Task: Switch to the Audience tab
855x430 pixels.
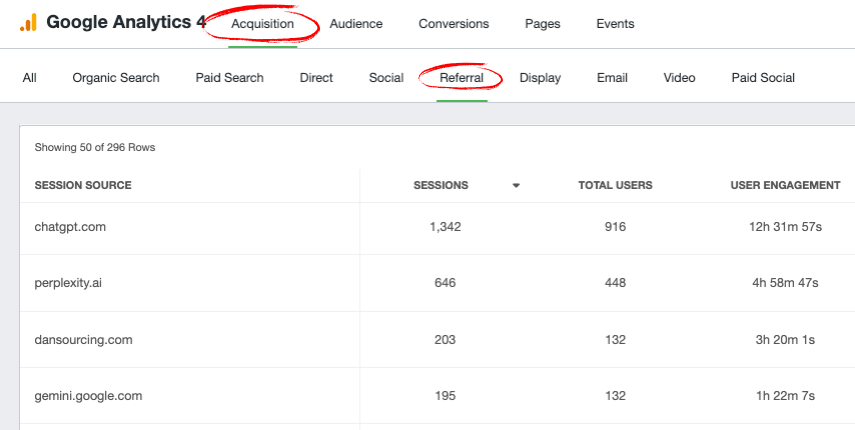Action: coord(356,24)
